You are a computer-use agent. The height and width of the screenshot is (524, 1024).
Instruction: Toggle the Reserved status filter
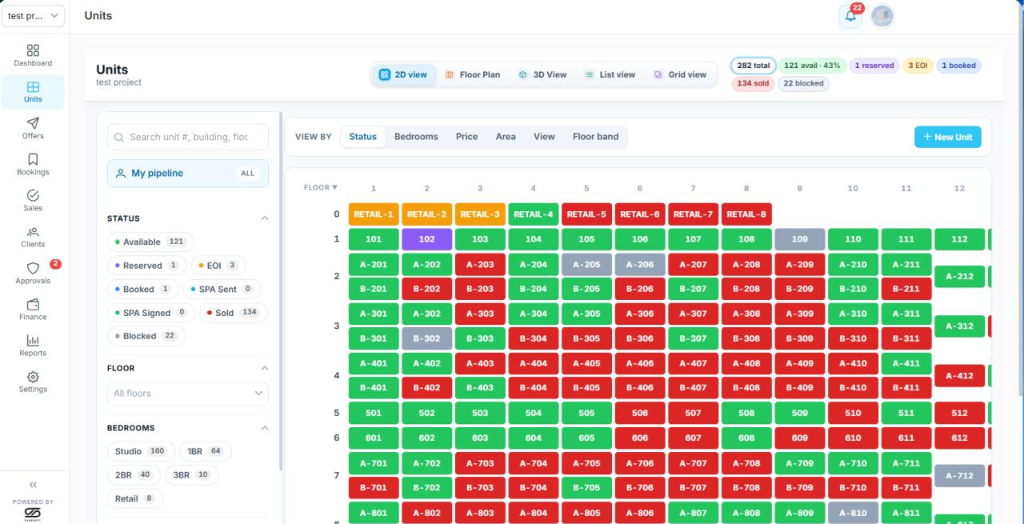coord(147,266)
